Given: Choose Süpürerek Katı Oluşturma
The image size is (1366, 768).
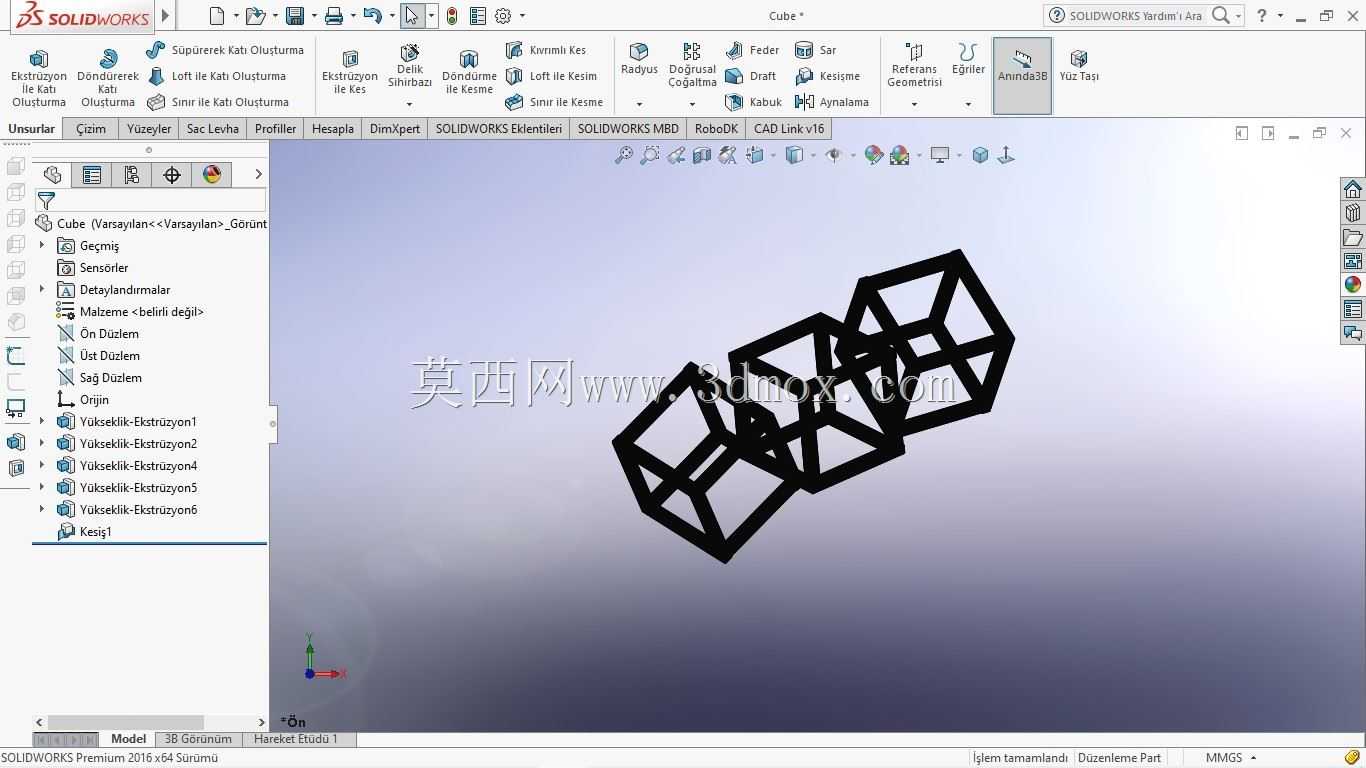Looking at the screenshot, I should [x=225, y=50].
